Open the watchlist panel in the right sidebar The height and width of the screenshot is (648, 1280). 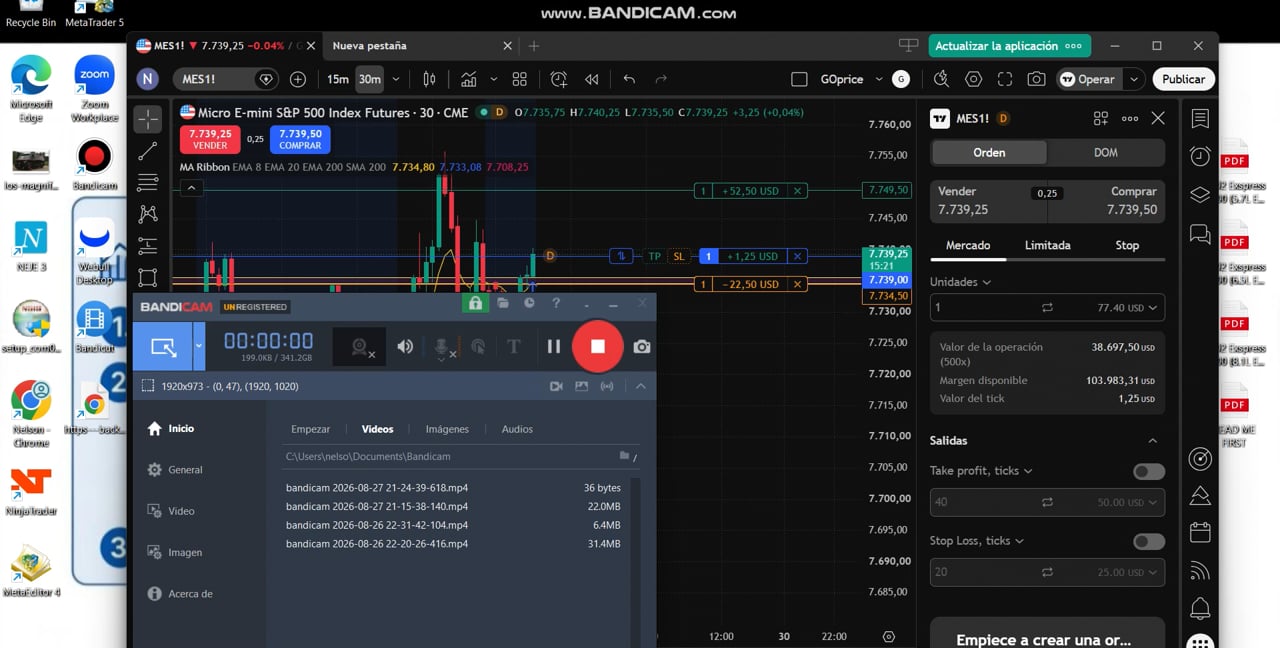coord(1200,119)
